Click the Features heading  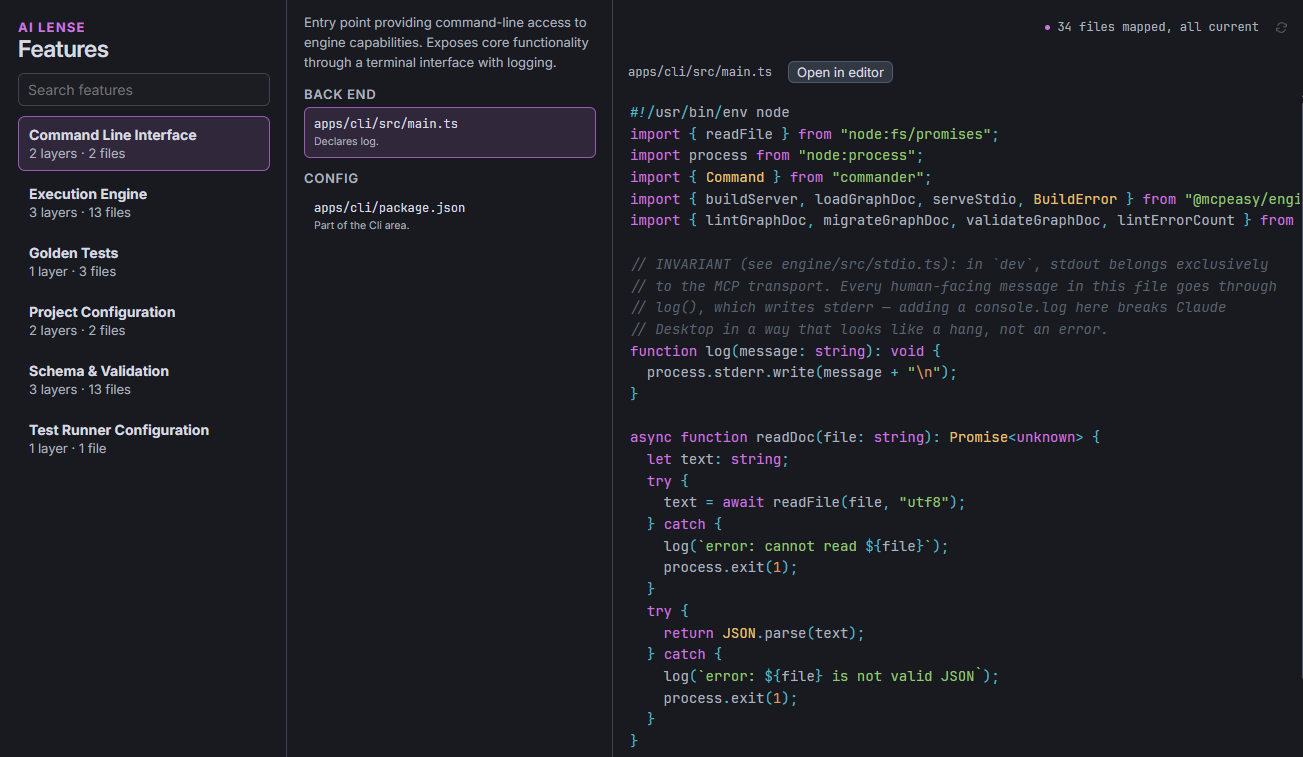(x=63, y=49)
